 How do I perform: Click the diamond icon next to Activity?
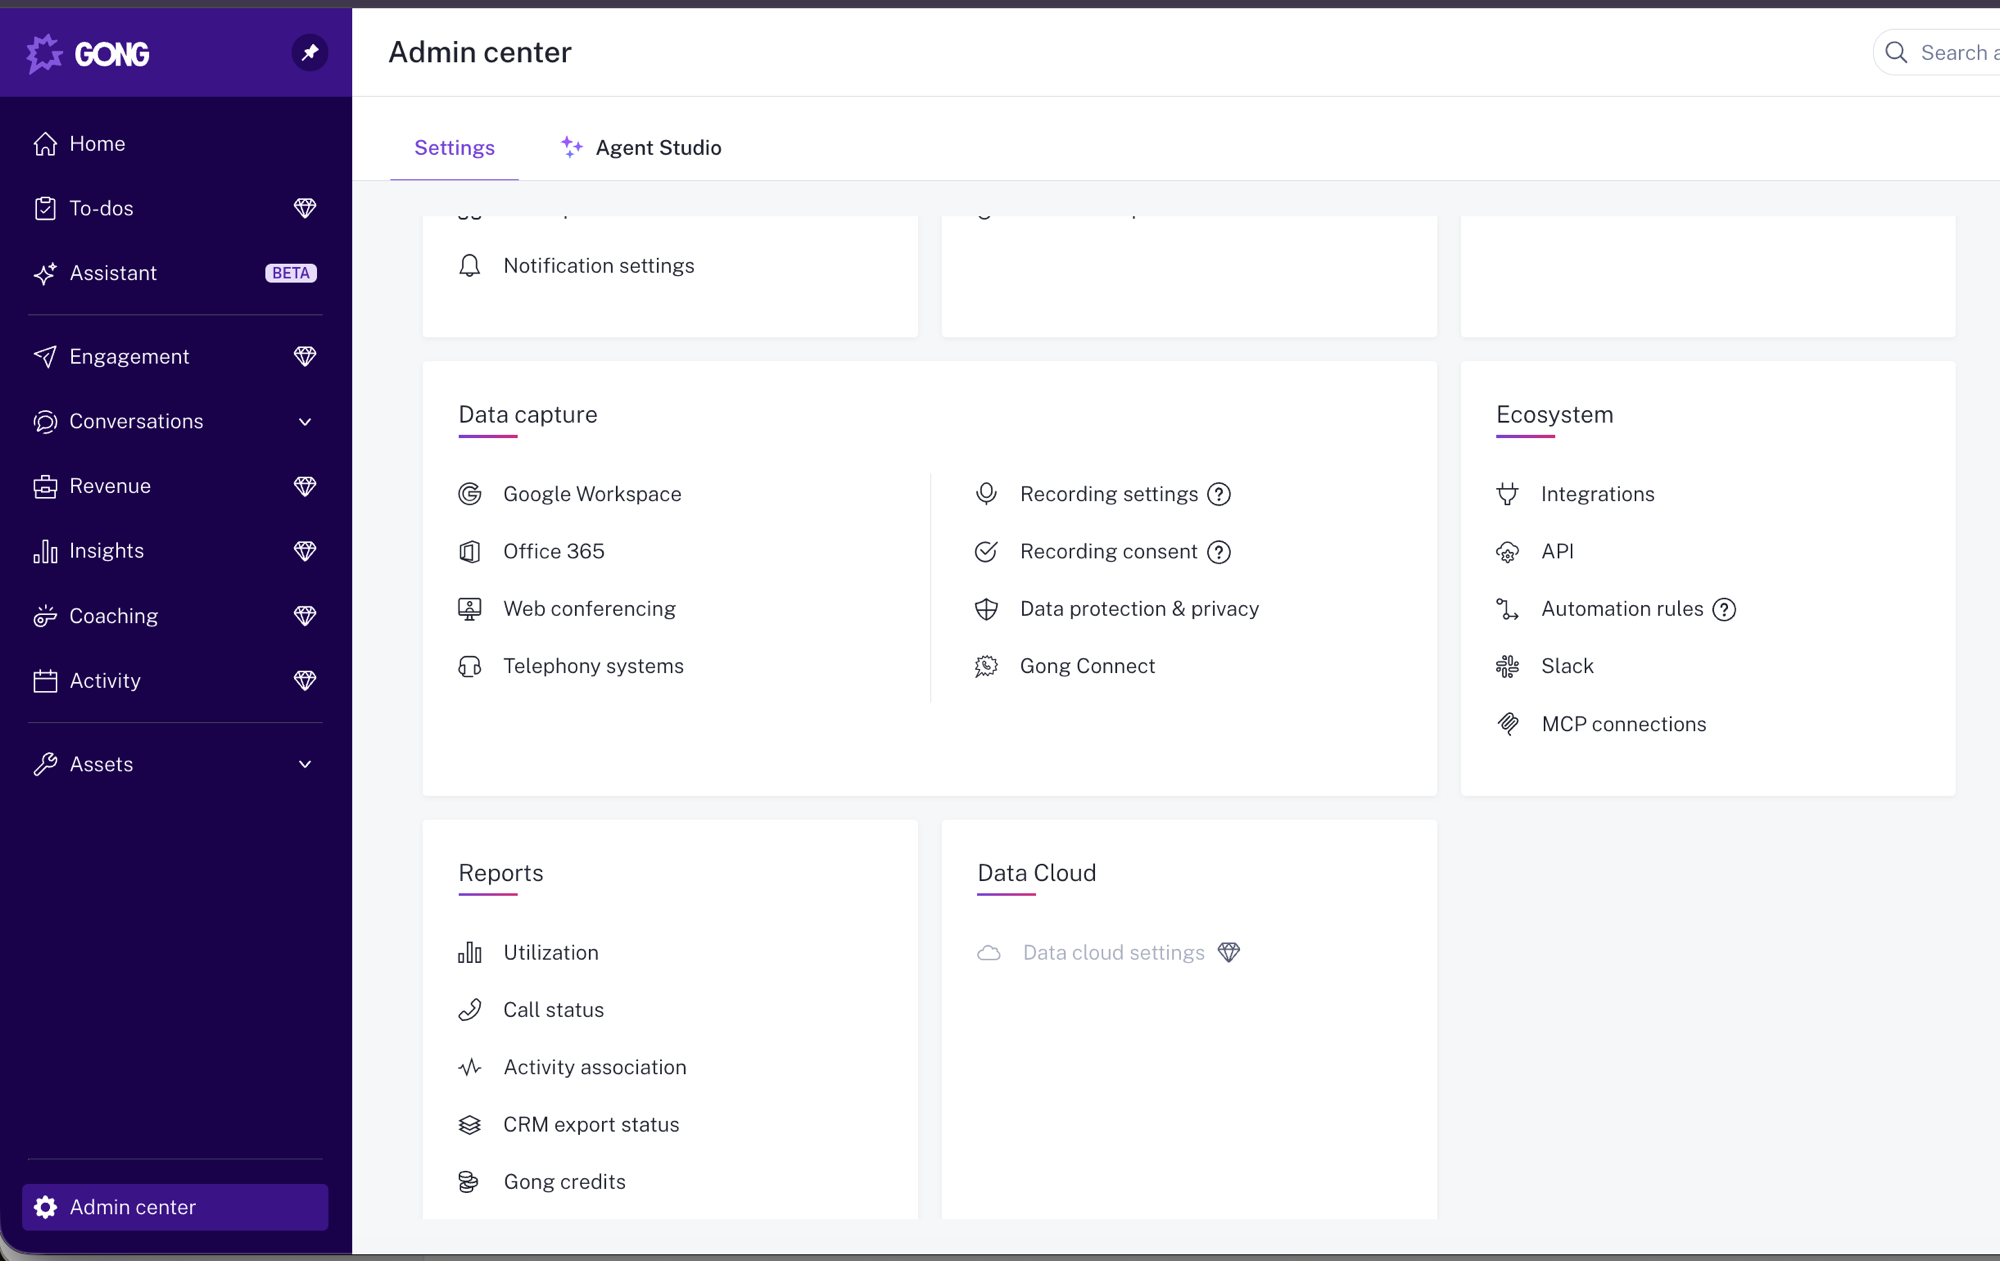tap(305, 681)
